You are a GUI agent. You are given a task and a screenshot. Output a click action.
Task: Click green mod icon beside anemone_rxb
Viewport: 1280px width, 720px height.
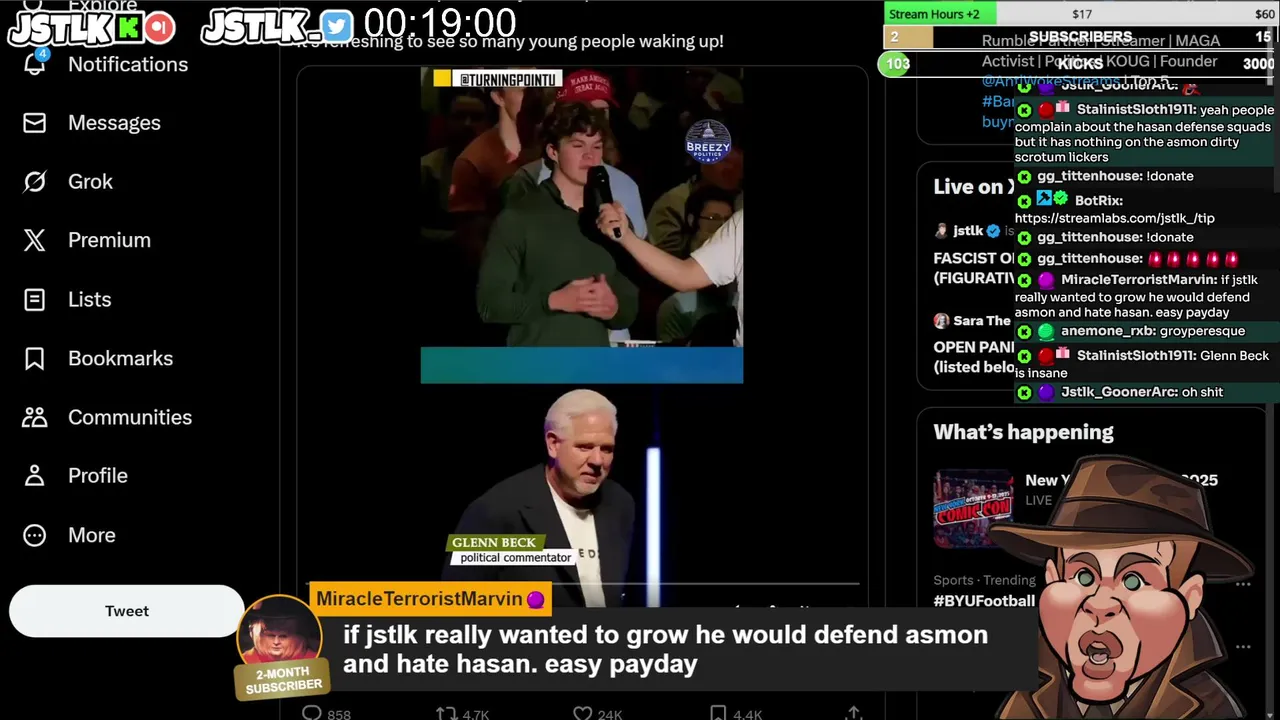pos(1024,331)
